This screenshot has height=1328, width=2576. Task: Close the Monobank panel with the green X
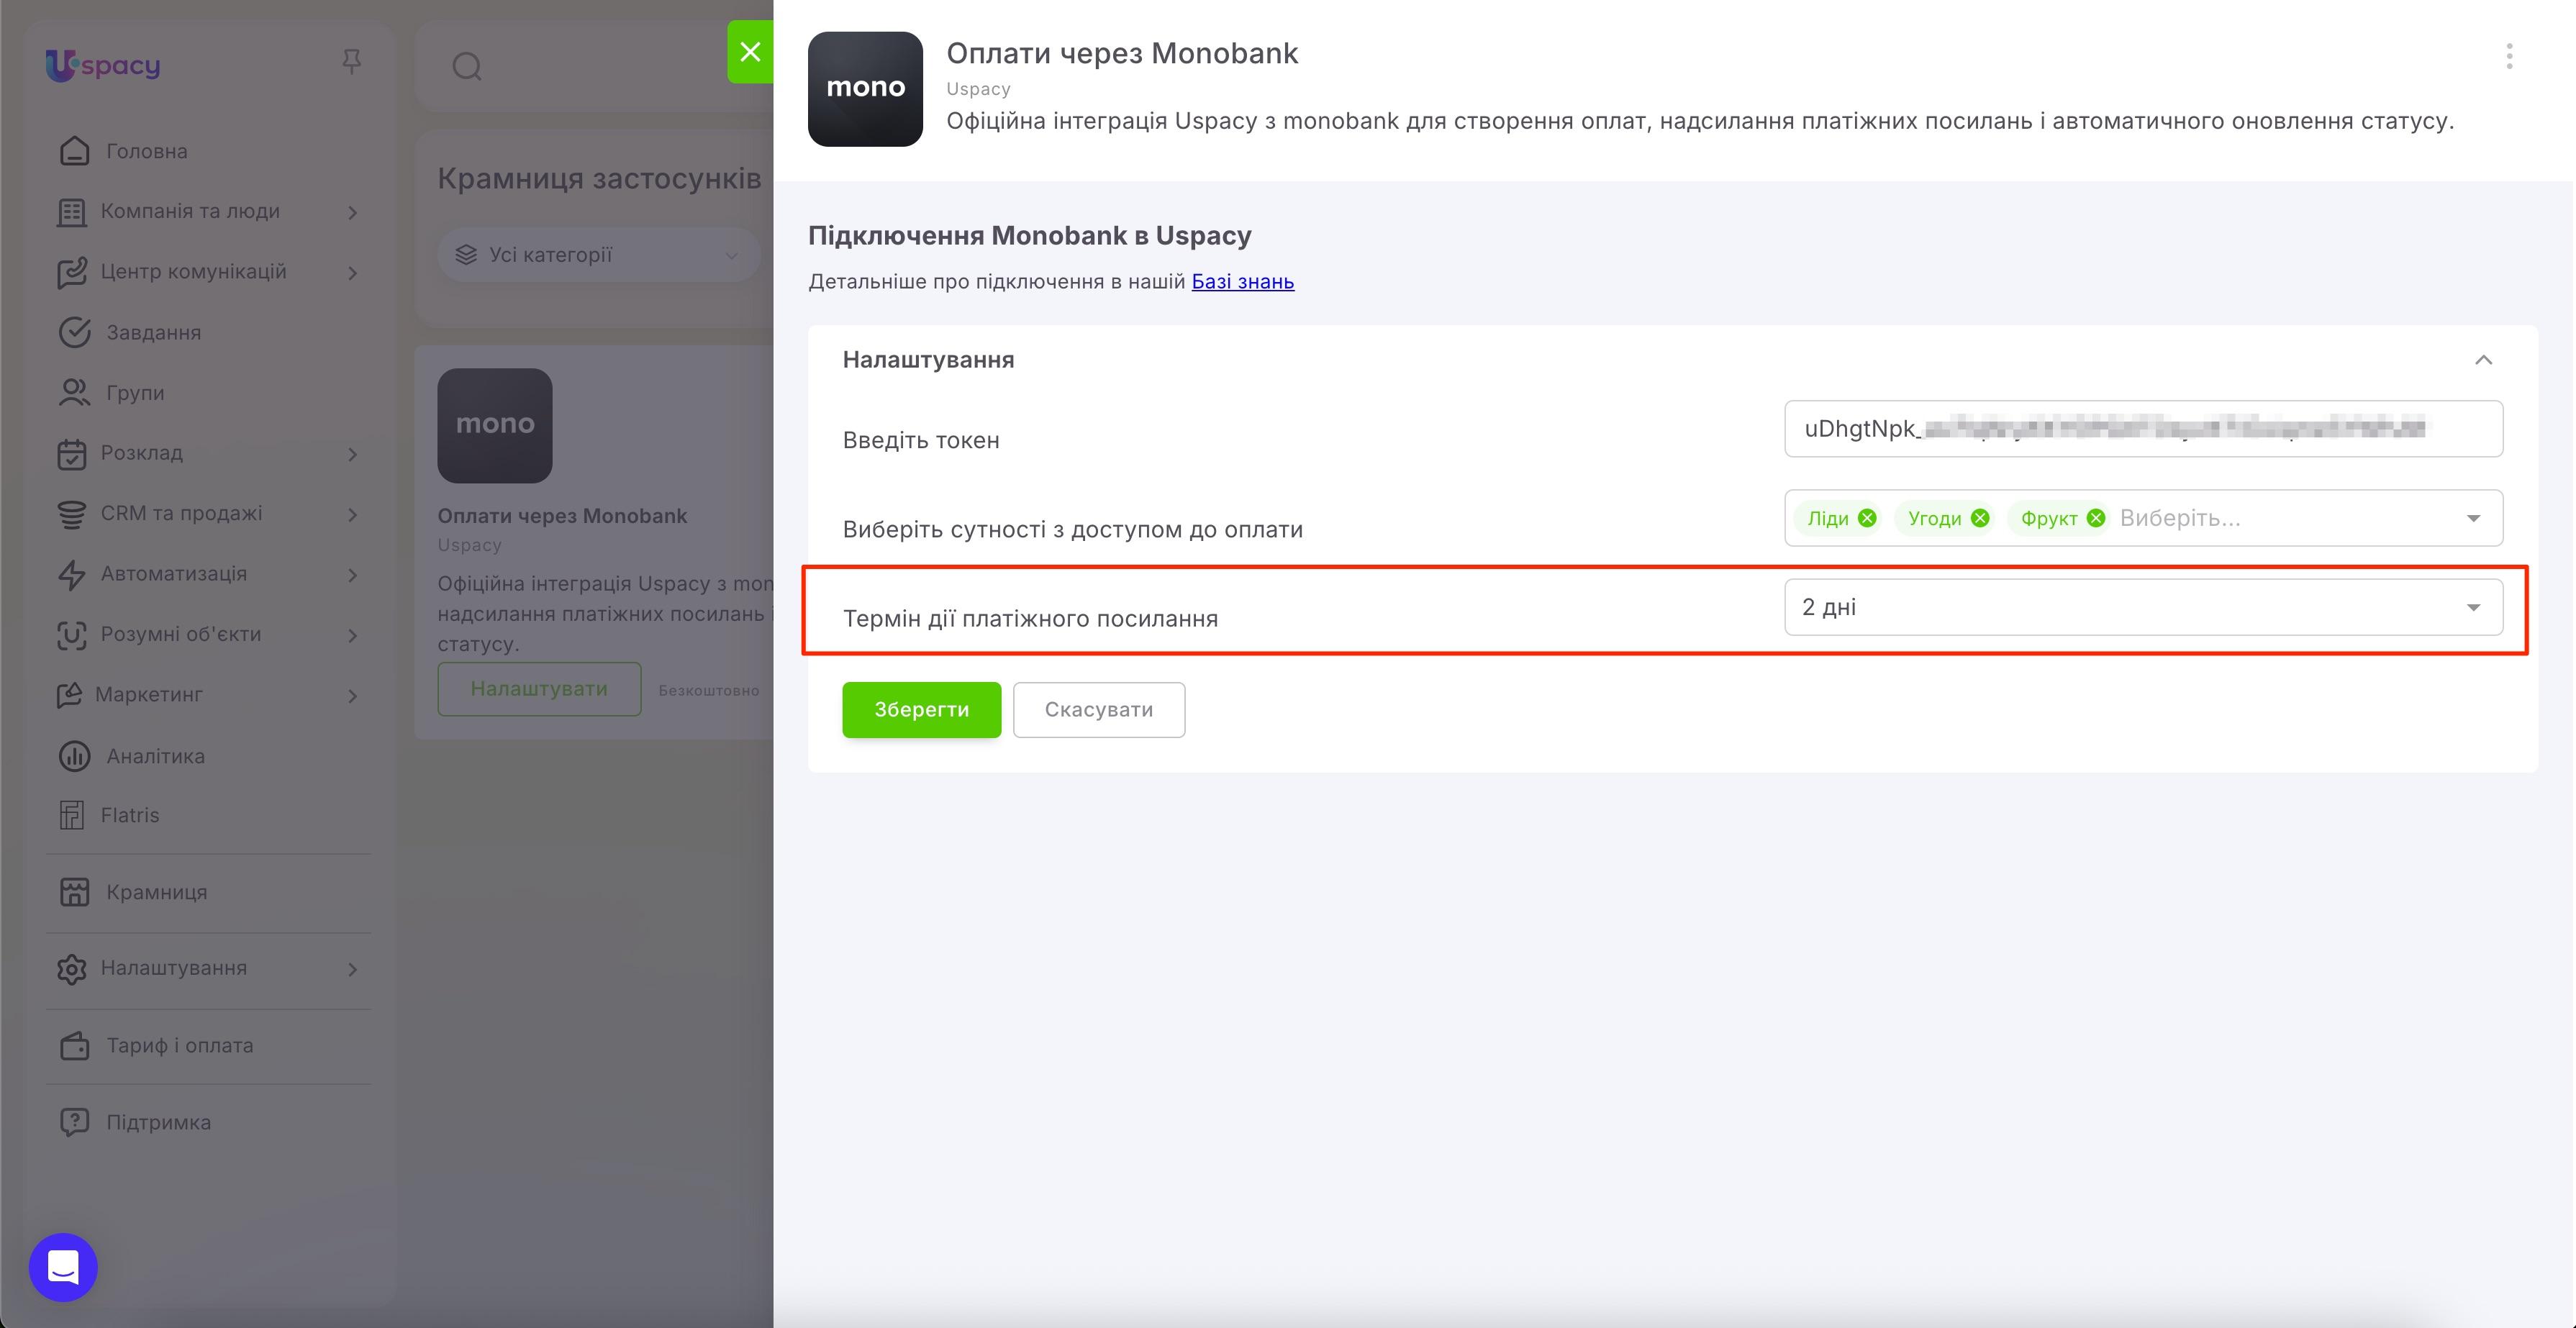pos(750,52)
